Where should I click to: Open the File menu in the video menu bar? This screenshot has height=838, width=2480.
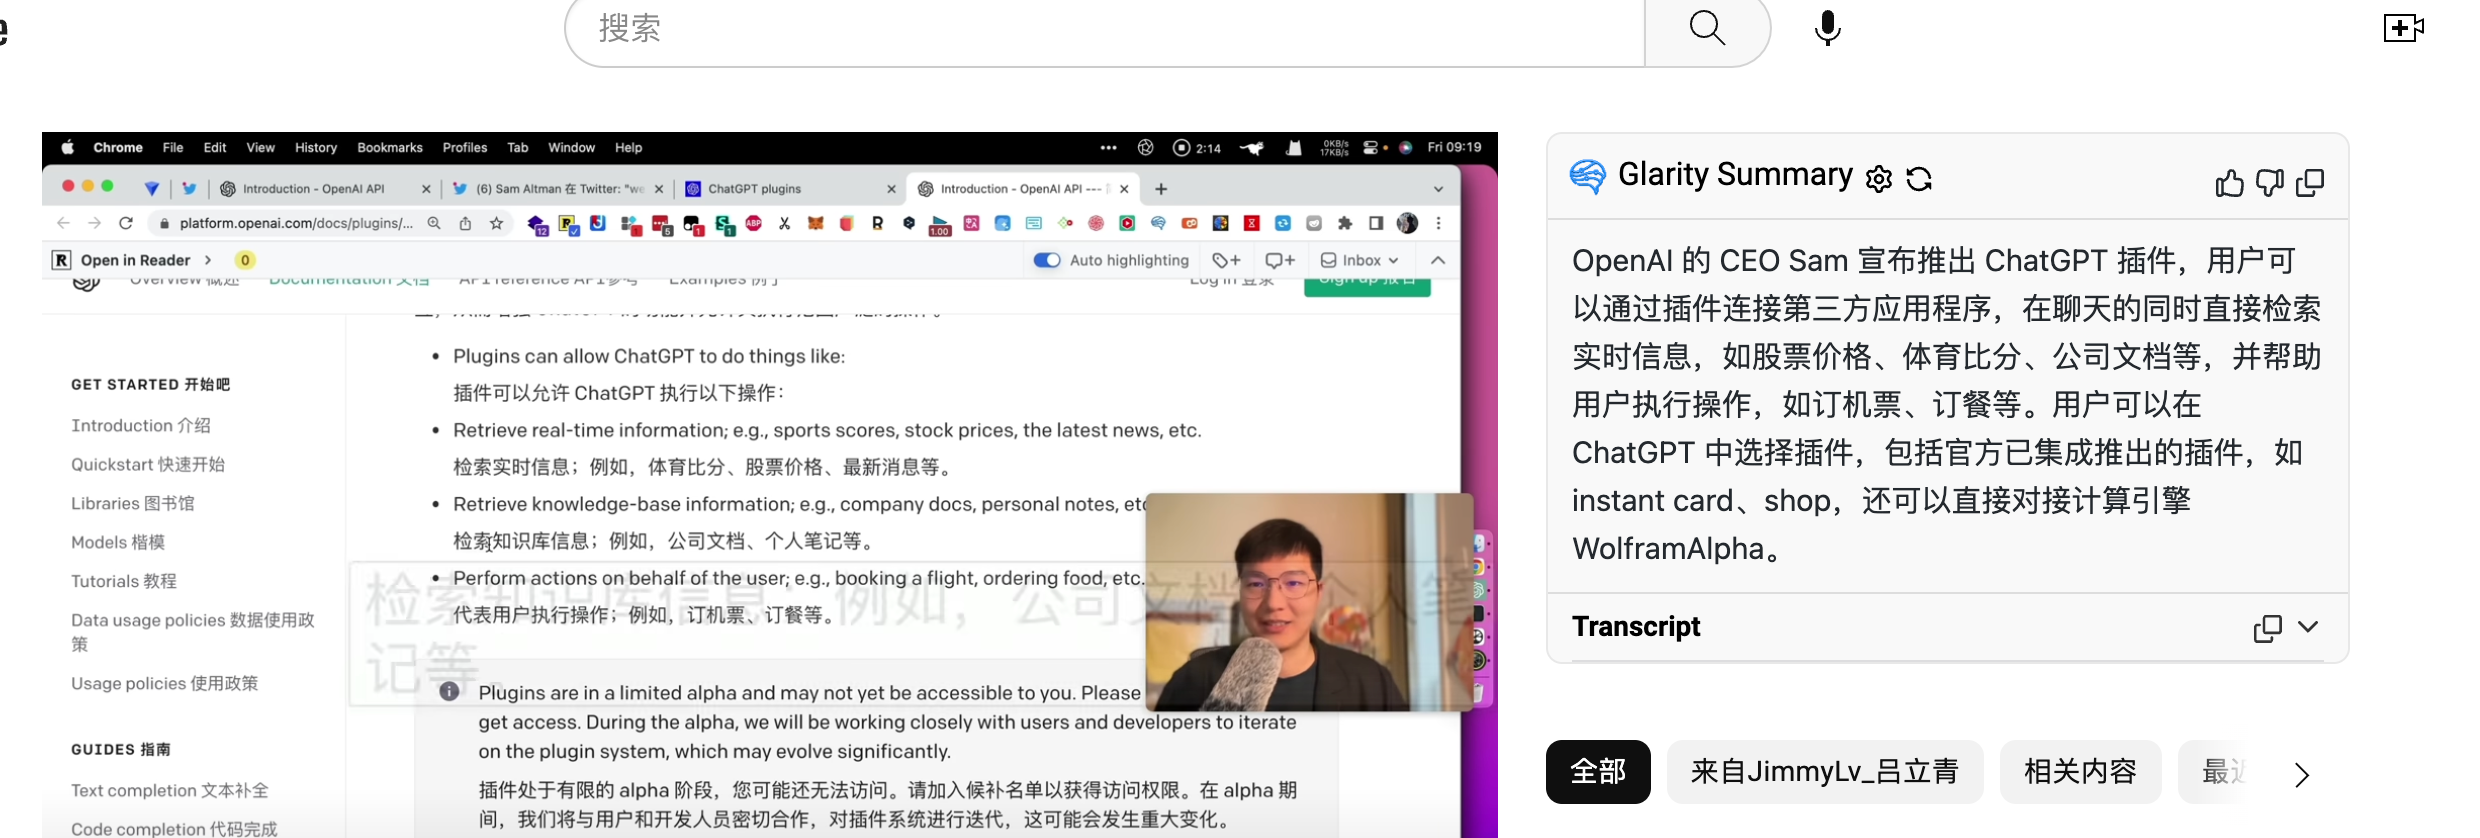click(x=173, y=147)
